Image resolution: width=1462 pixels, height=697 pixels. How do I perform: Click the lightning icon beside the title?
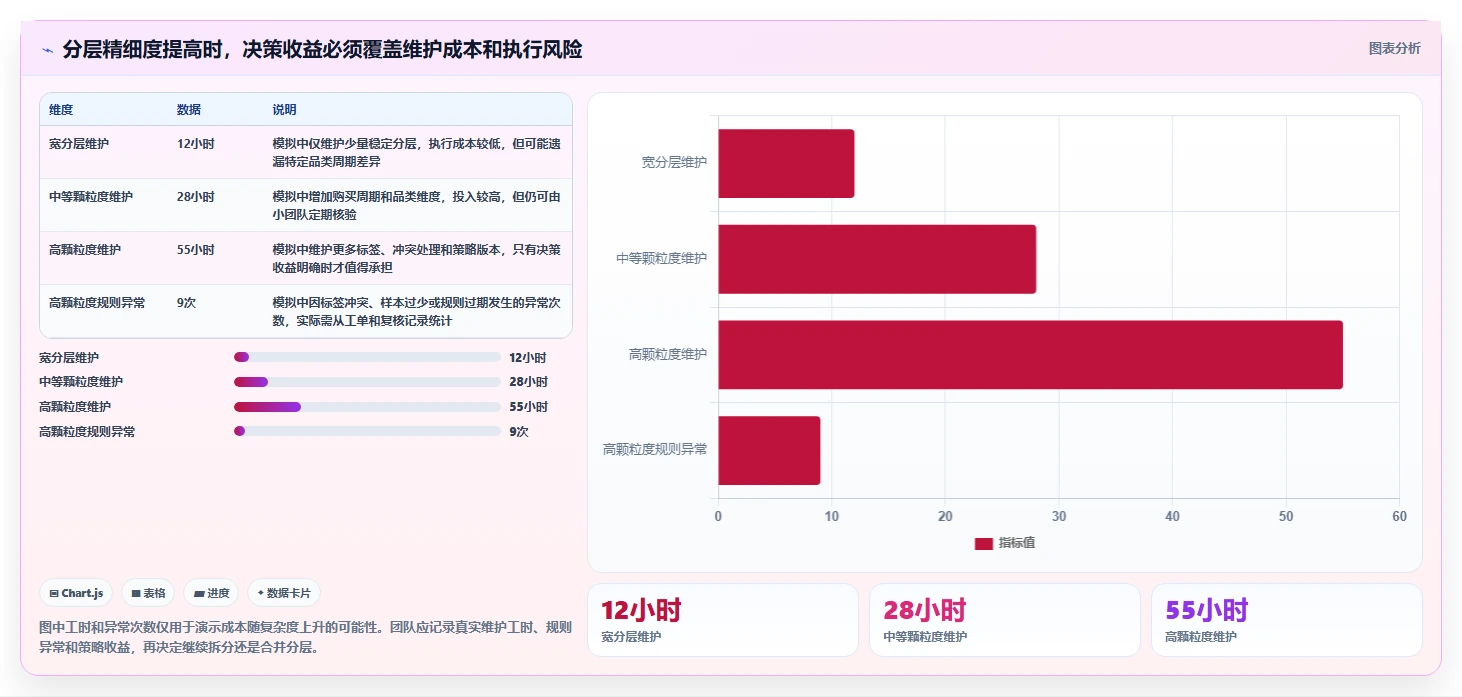(47, 49)
